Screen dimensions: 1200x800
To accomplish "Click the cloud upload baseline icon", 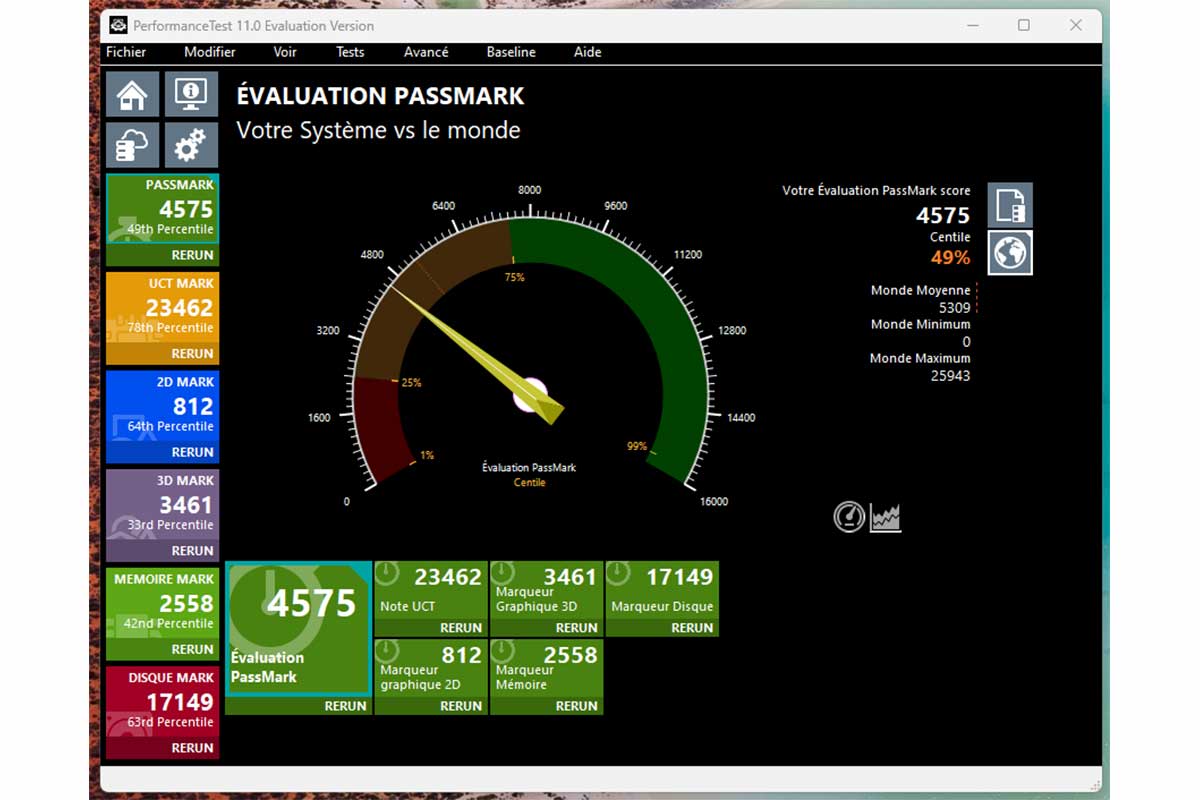I will pos(132,146).
